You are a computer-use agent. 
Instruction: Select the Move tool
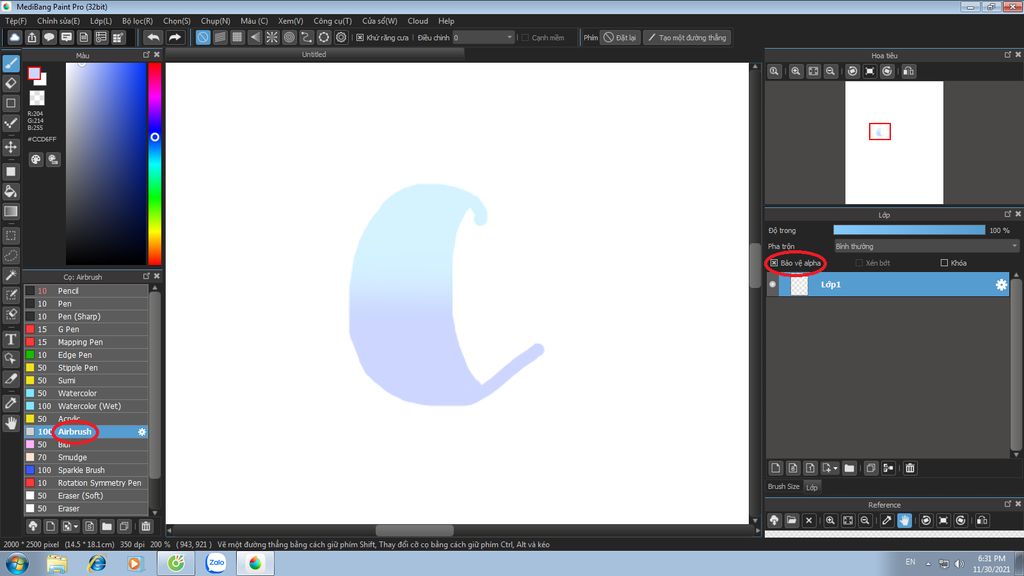tap(11, 147)
